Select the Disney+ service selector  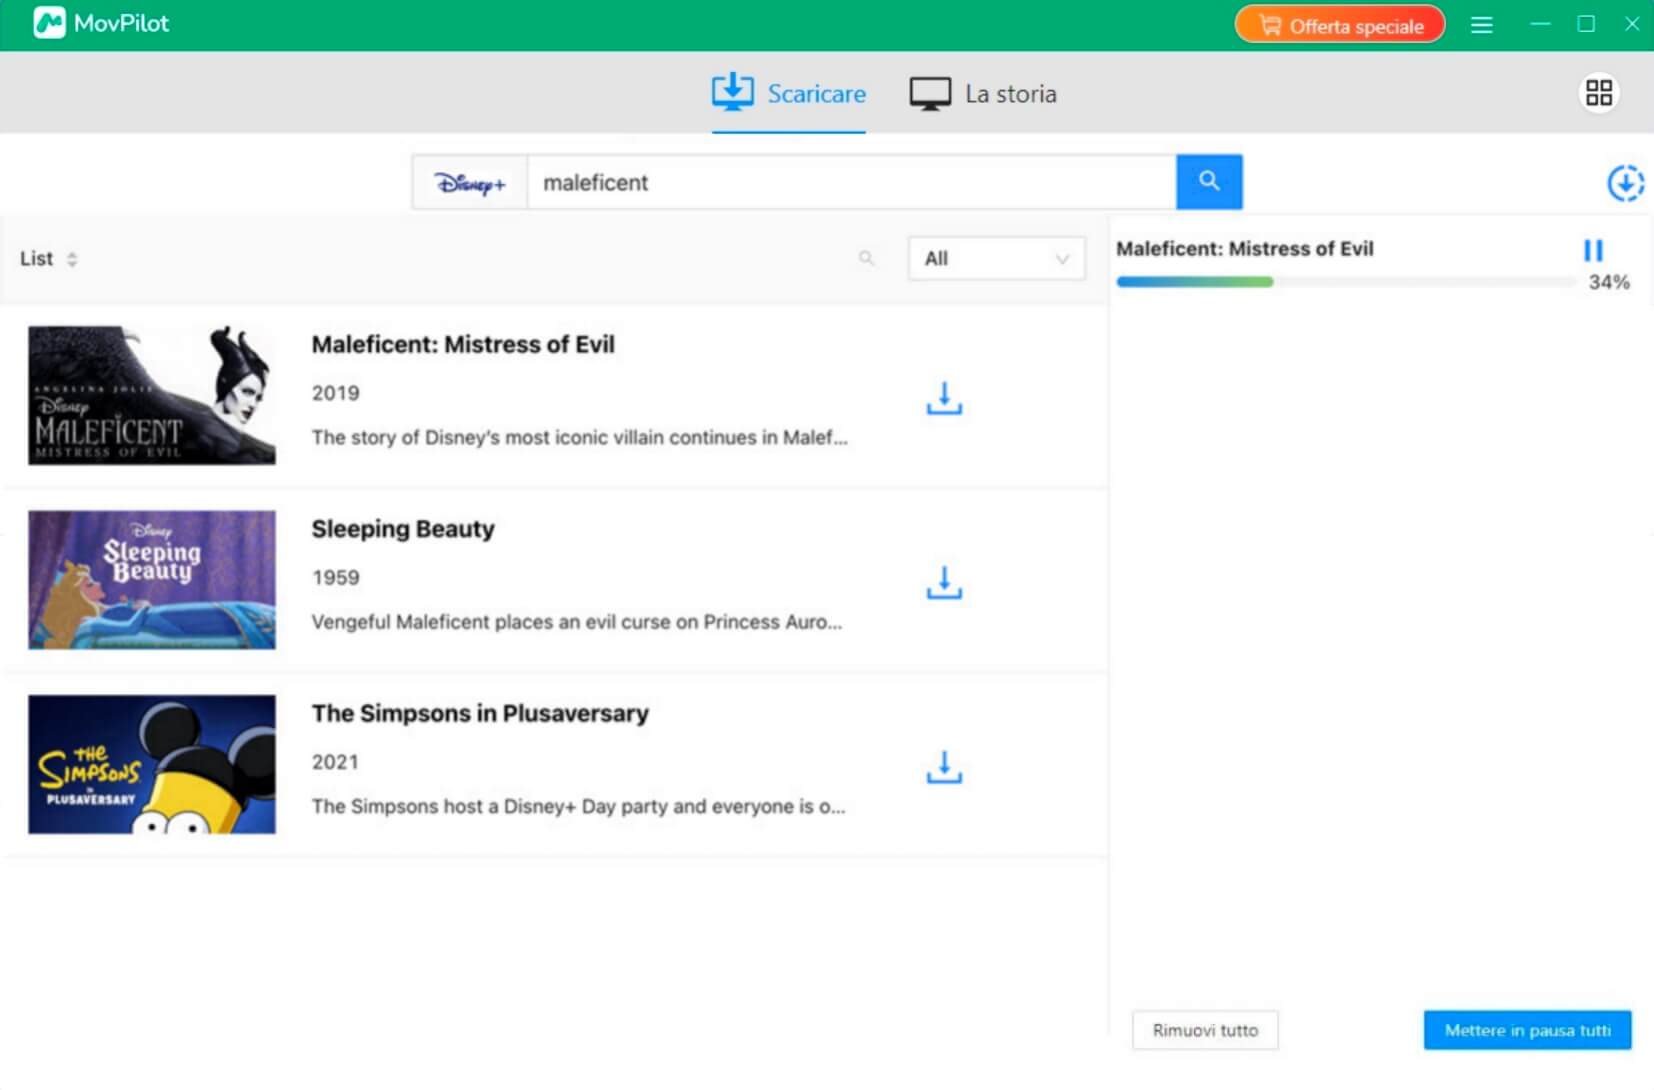(470, 182)
